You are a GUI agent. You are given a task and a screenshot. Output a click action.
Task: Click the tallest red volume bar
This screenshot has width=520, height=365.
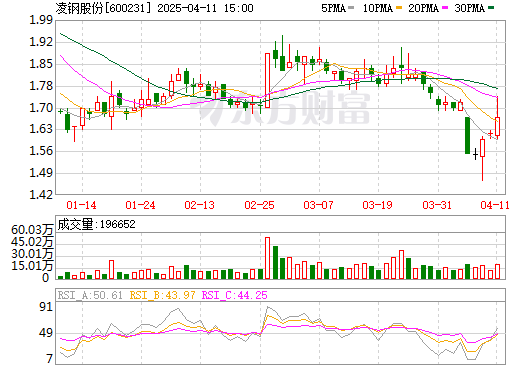pyautogui.click(x=267, y=258)
